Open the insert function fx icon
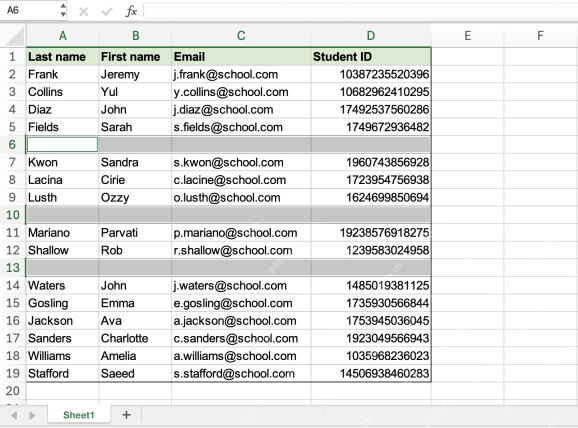Image resolution: width=578 pixels, height=428 pixels. (131, 11)
